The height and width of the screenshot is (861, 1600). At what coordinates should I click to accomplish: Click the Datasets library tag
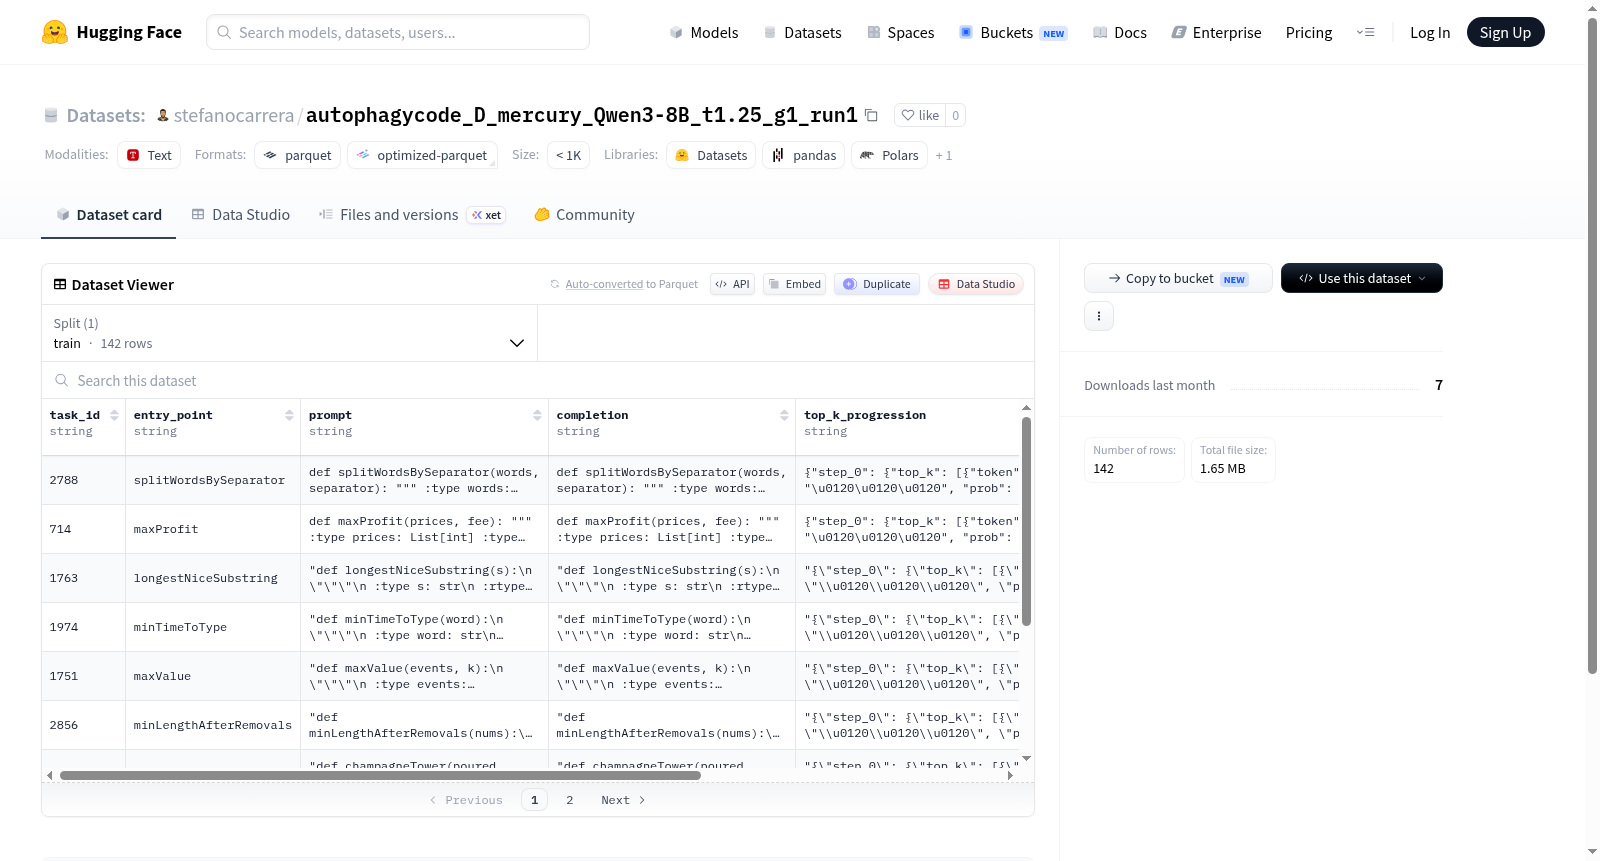pyautogui.click(x=711, y=155)
